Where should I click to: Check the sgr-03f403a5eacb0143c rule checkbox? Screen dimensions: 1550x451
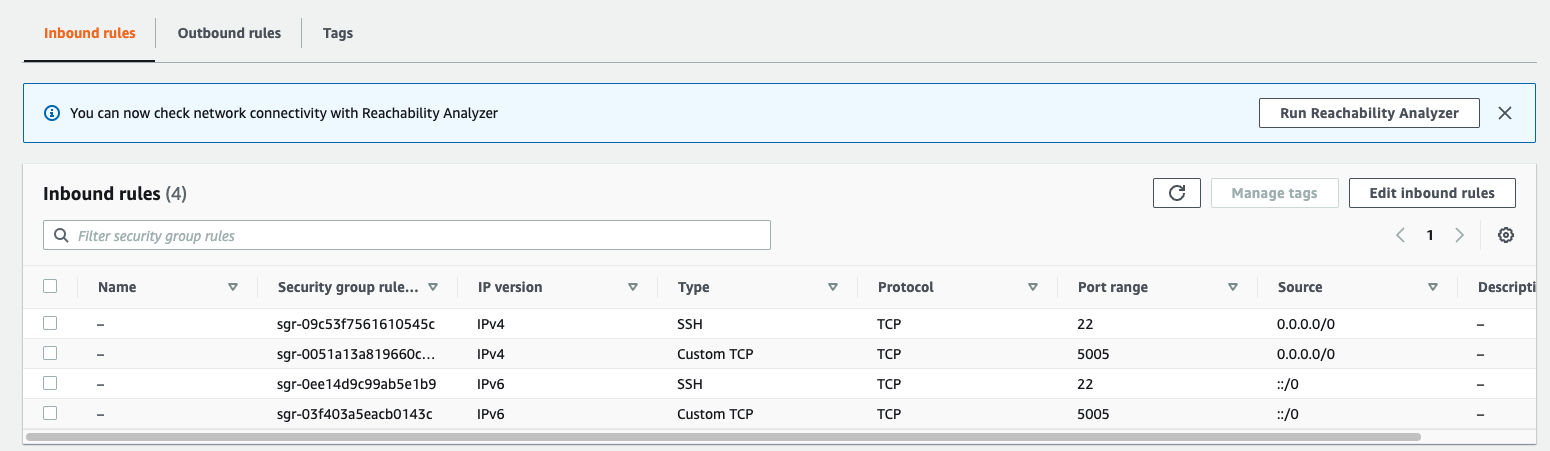50,413
